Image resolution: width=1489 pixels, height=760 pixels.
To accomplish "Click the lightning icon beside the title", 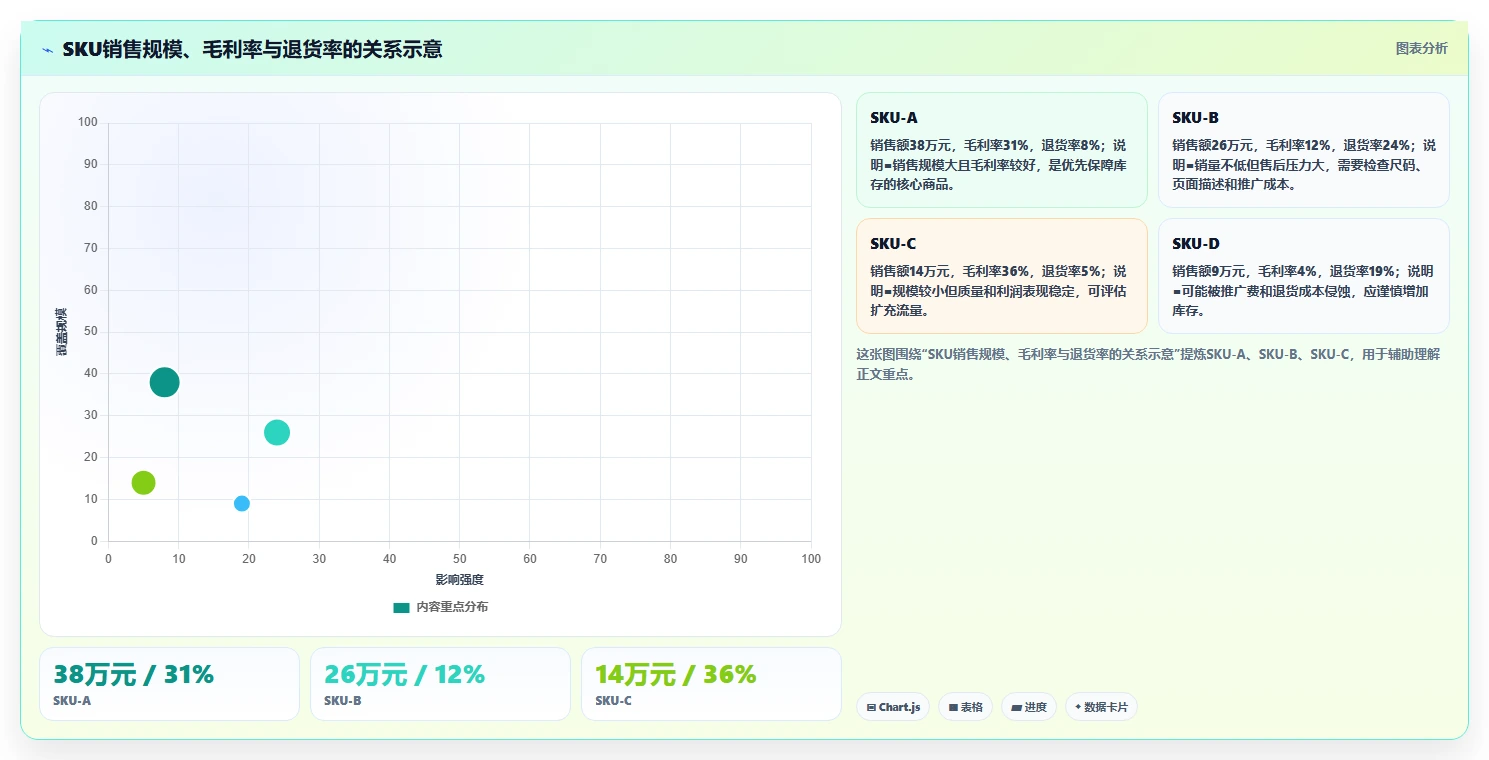I will coord(47,50).
